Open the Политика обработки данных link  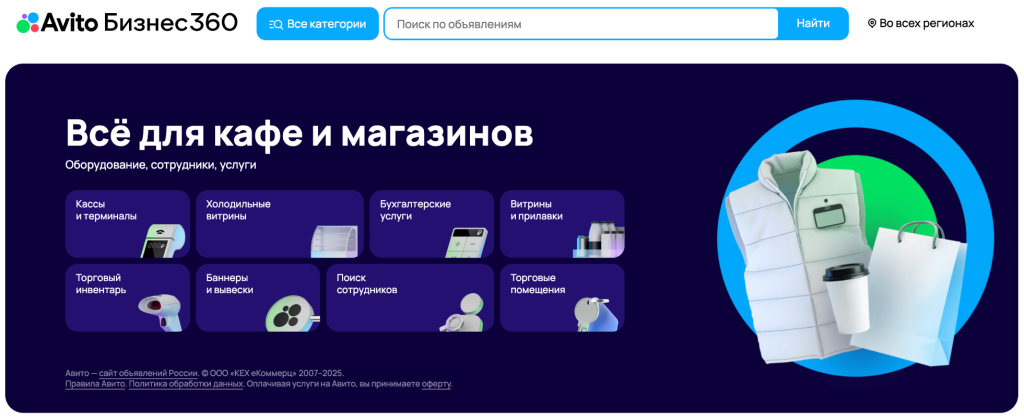186,384
